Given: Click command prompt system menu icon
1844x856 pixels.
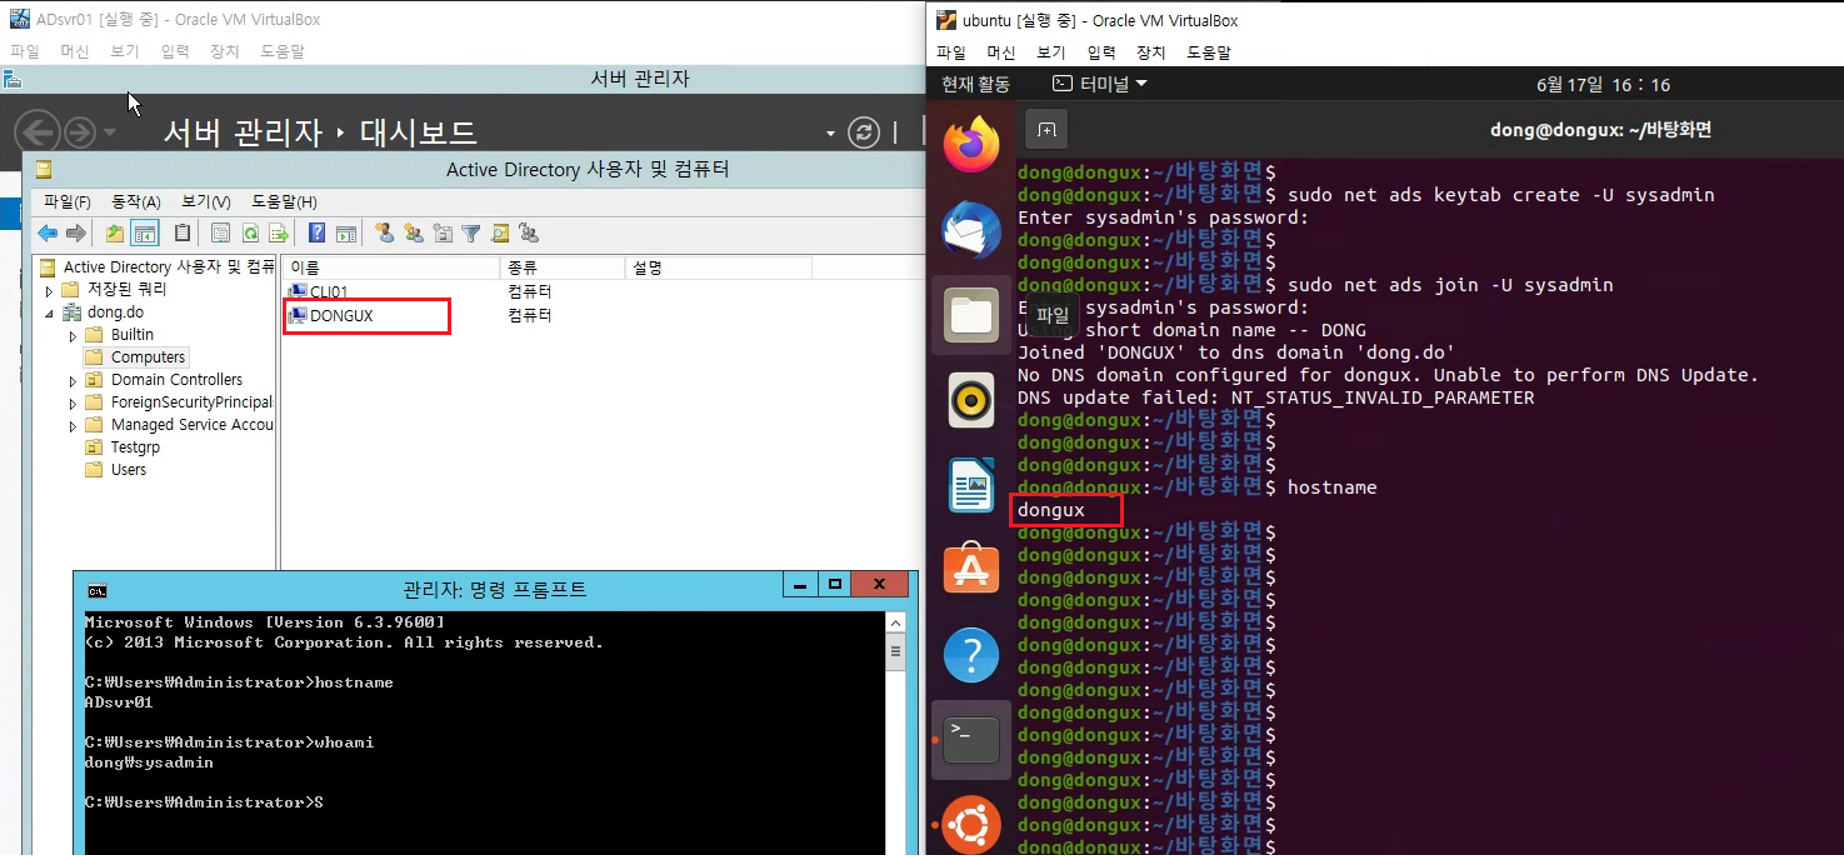Looking at the screenshot, I should pyautogui.click(x=97, y=591).
